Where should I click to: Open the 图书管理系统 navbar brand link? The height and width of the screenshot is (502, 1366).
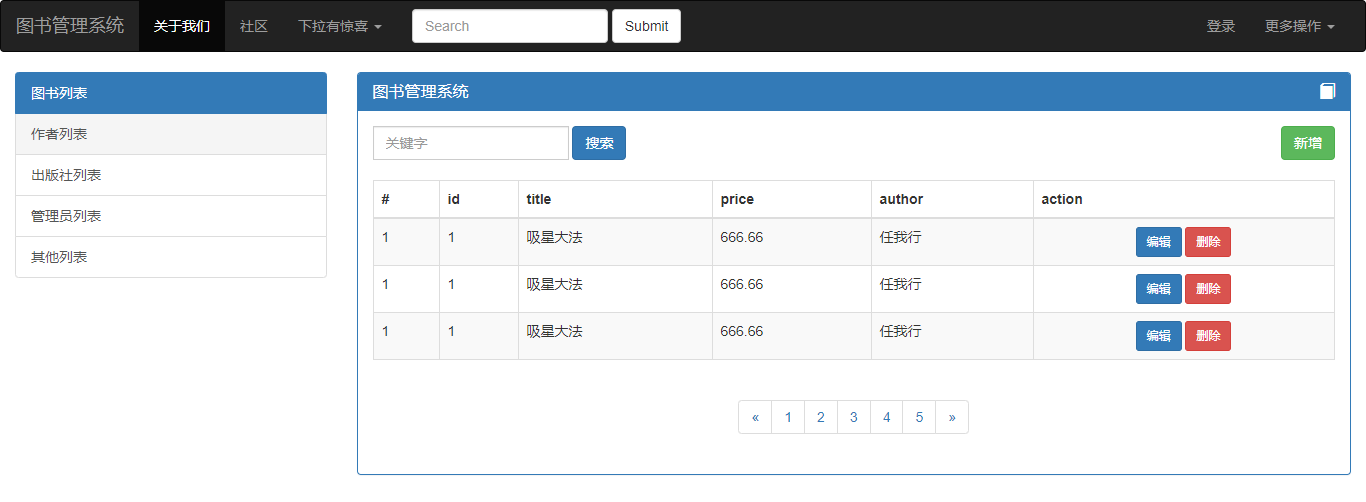point(70,26)
